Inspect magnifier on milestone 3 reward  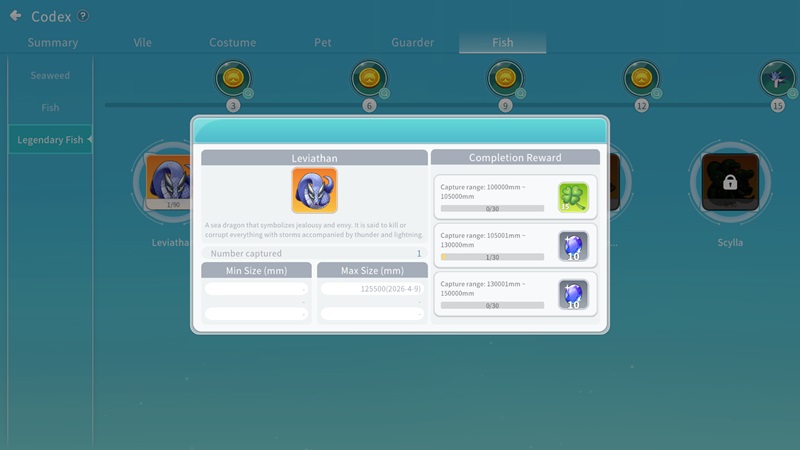coord(248,93)
